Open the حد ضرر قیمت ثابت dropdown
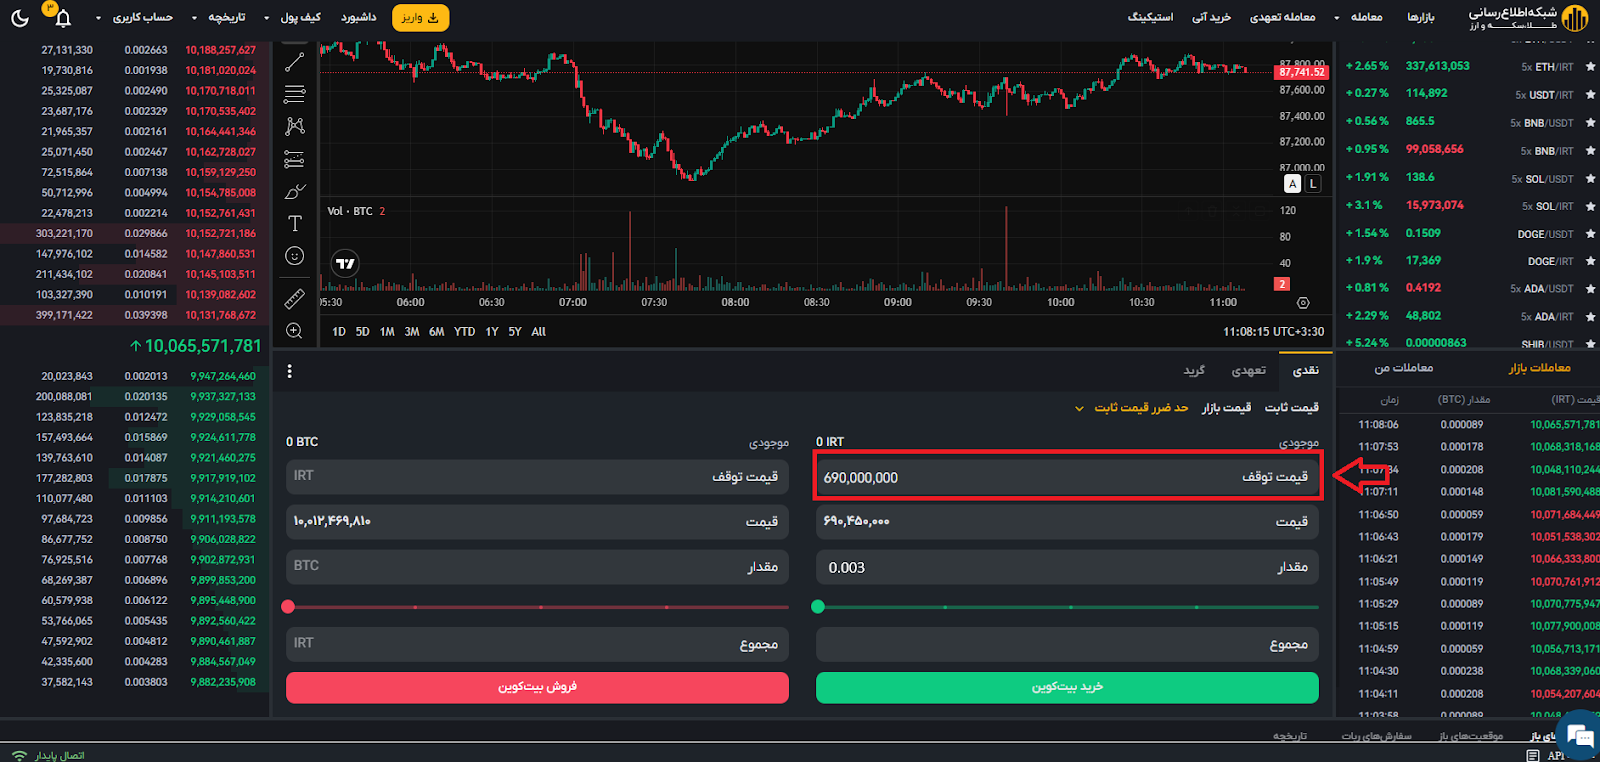 pyautogui.click(x=1132, y=408)
